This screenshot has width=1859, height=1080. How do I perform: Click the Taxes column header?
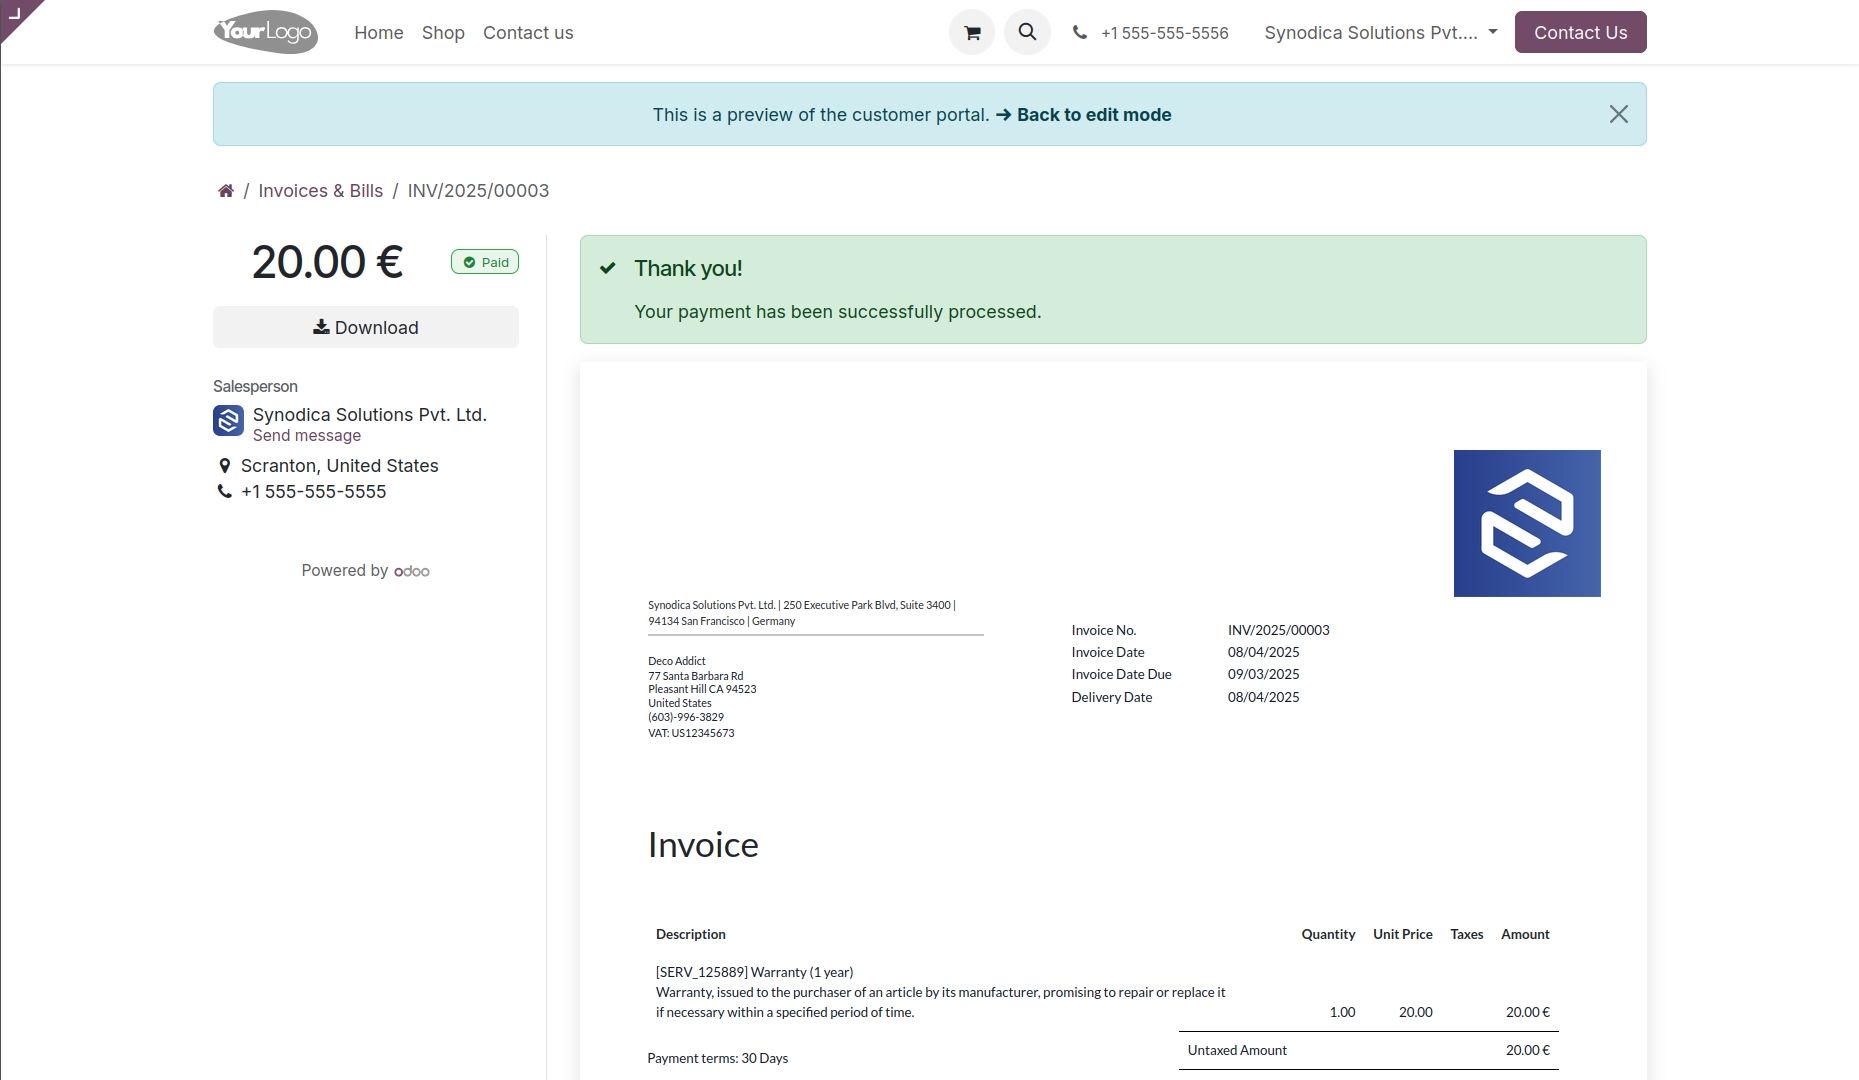pyautogui.click(x=1467, y=934)
